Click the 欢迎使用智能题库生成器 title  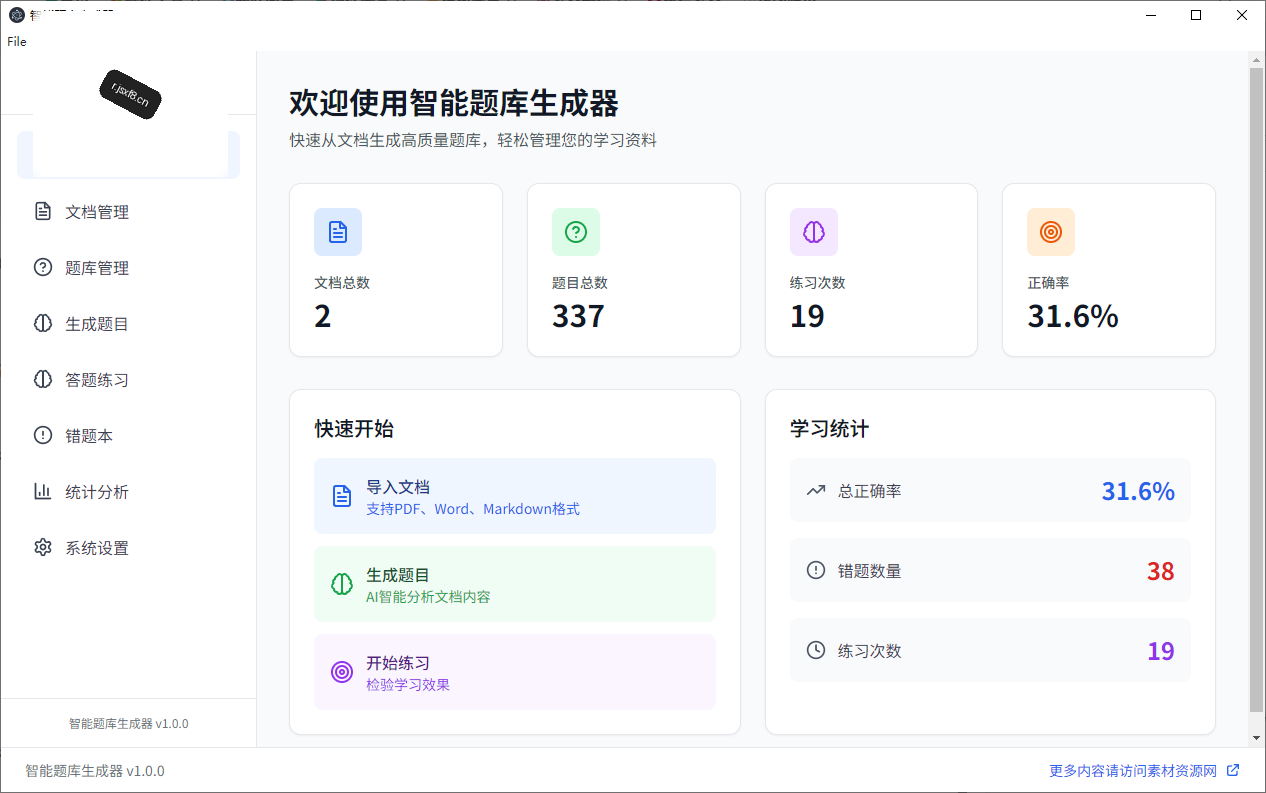[x=454, y=103]
